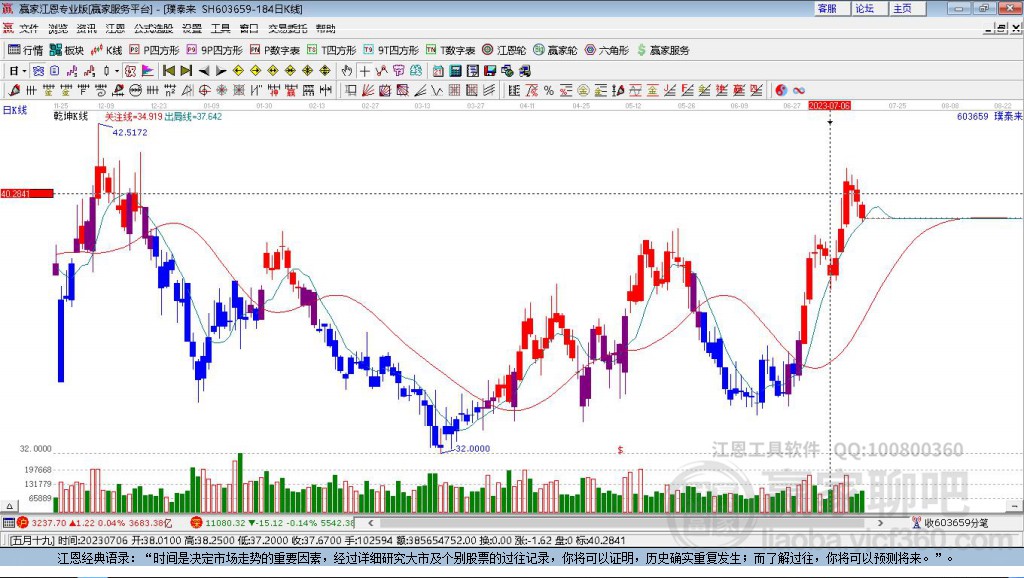
Task: Jump to the first bar arrow
Action: coord(169,71)
